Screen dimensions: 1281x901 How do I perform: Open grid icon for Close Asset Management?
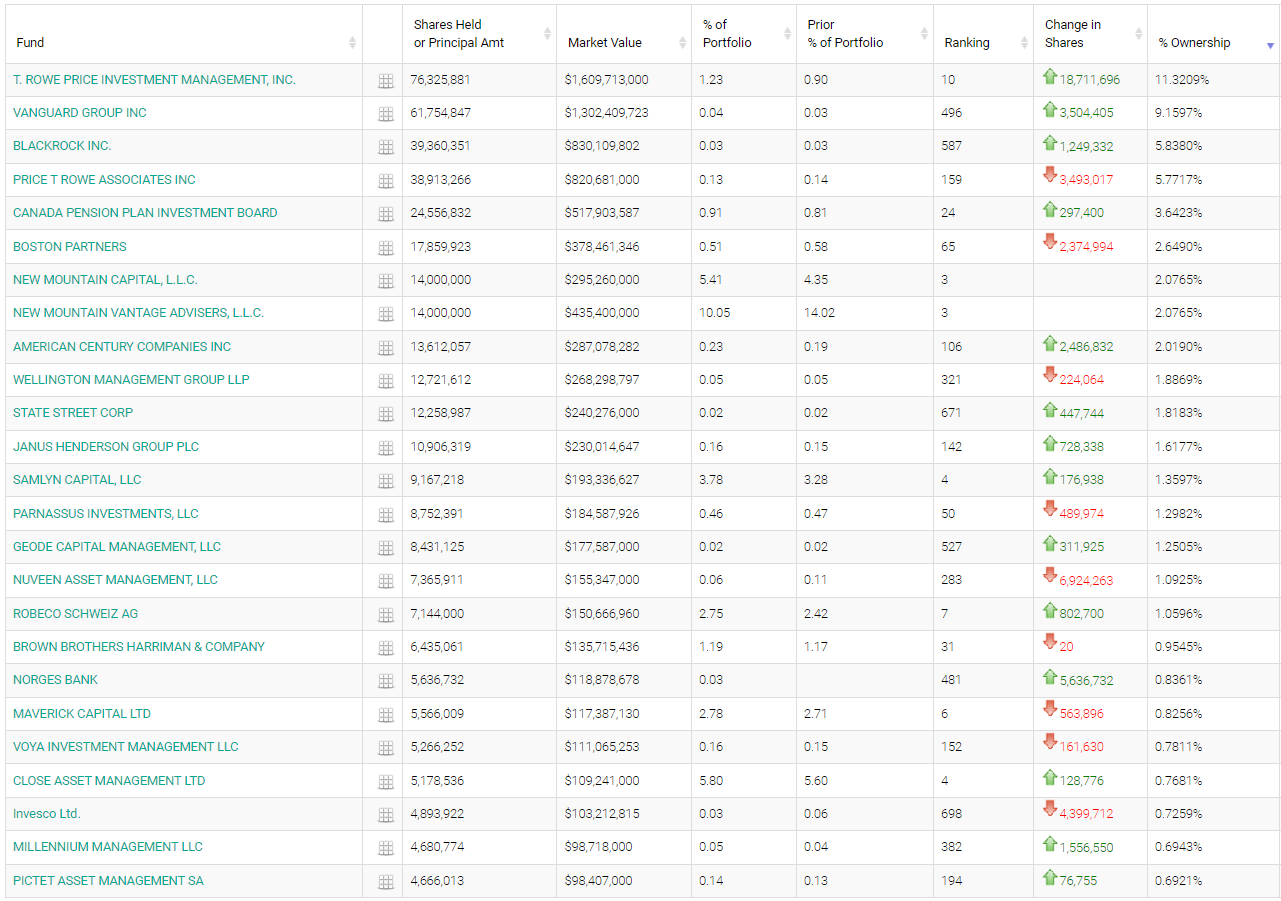[x=385, y=782]
